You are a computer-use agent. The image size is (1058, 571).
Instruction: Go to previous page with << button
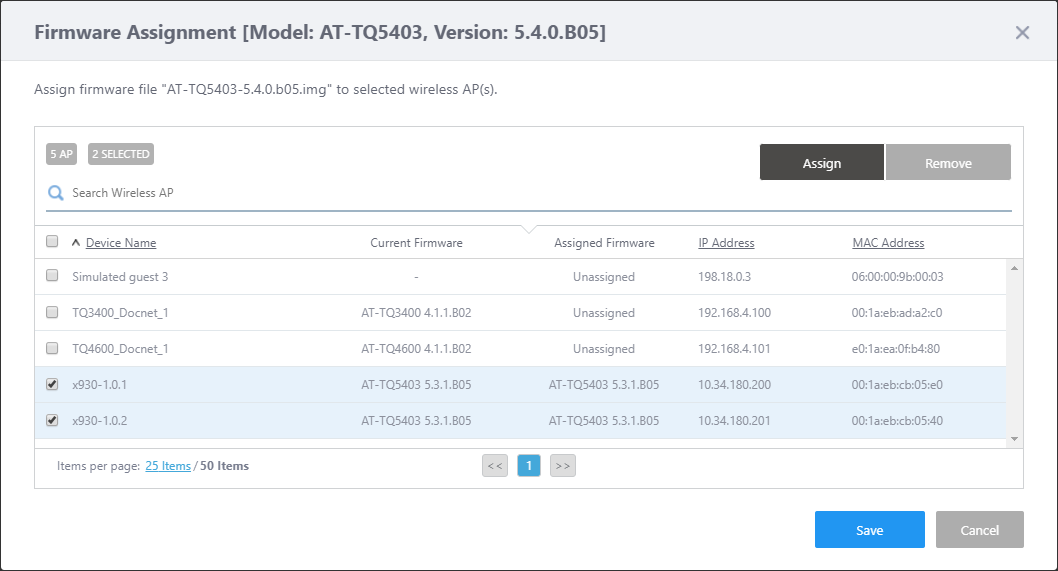tap(495, 465)
